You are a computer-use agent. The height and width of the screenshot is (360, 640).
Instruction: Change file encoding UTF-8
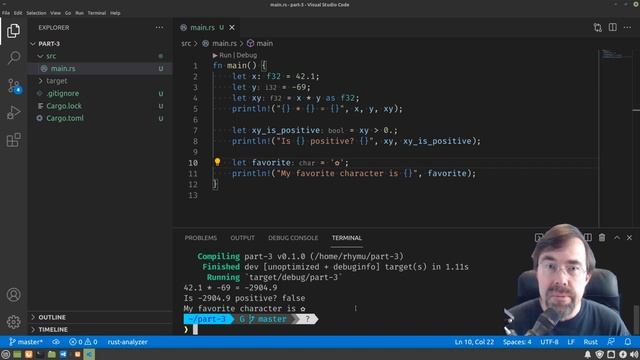(x=549, y=342)
